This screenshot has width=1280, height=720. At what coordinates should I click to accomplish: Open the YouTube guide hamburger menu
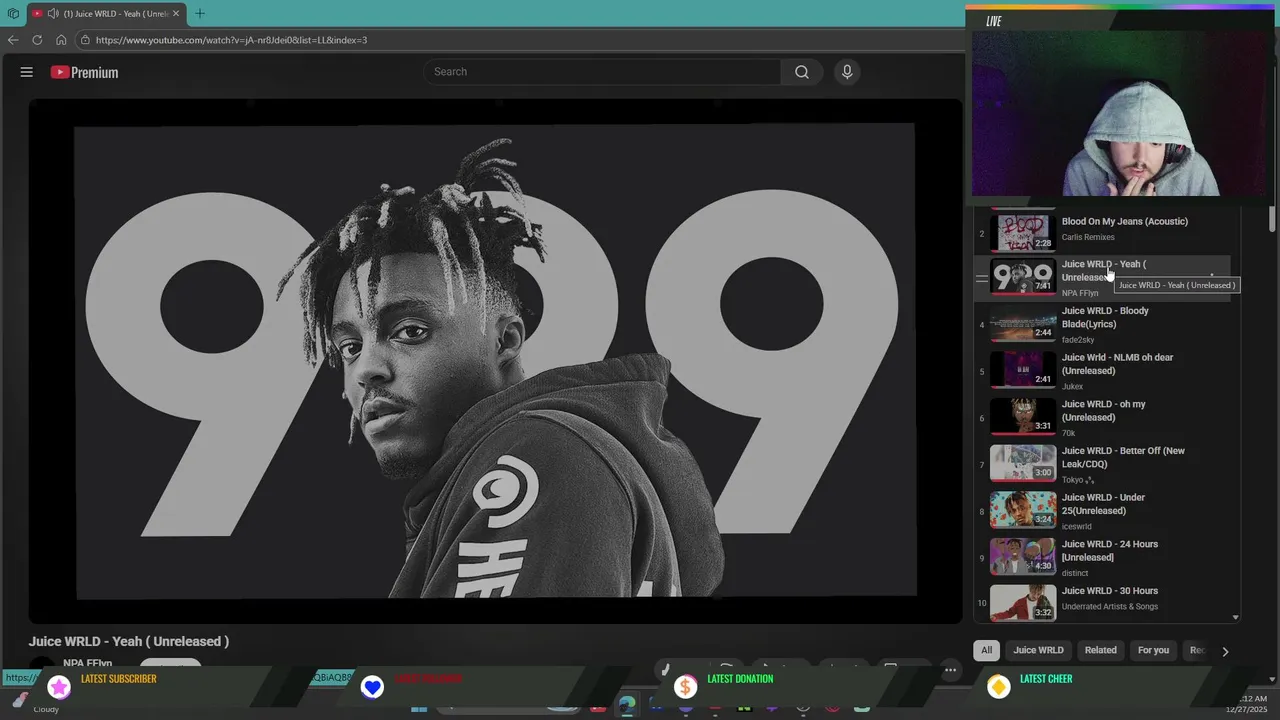27,72
